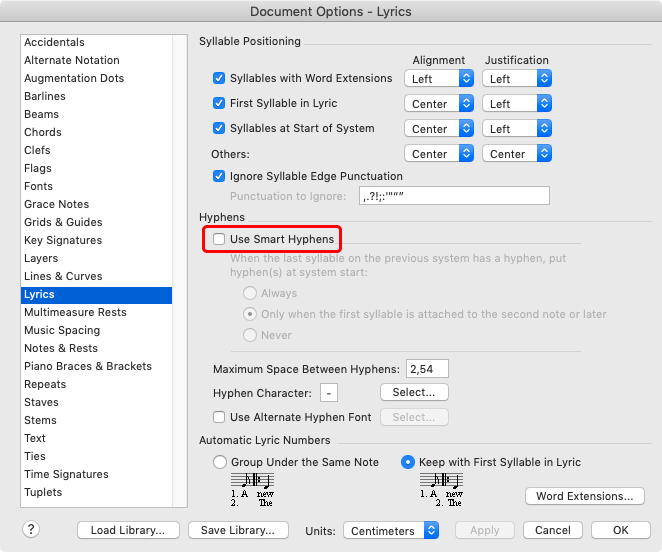Screen dimensions: 662x552
Task: Enable the Use Smart Hyphens checkbox
Action: click(x=220, y=240)
